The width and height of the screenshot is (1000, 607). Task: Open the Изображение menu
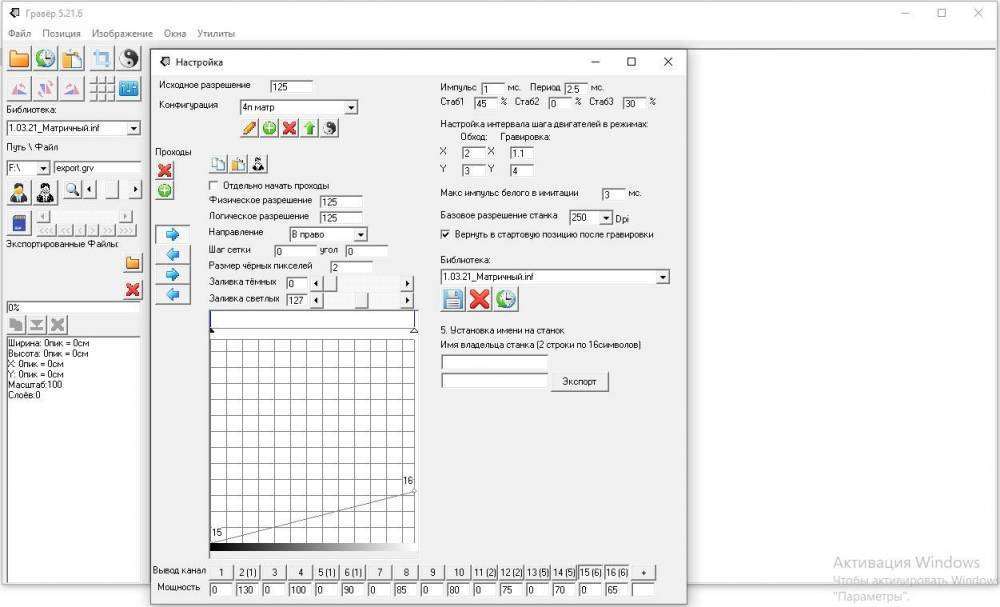click(x=122, y=33)
